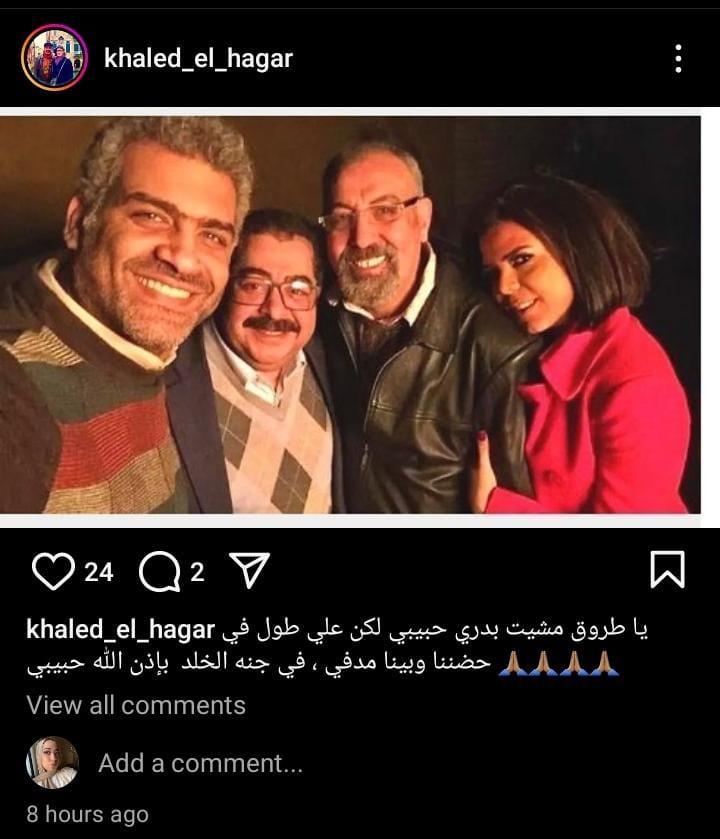View the story from the header profile avatar
The image size is (720, 839).
click(54, 57)
